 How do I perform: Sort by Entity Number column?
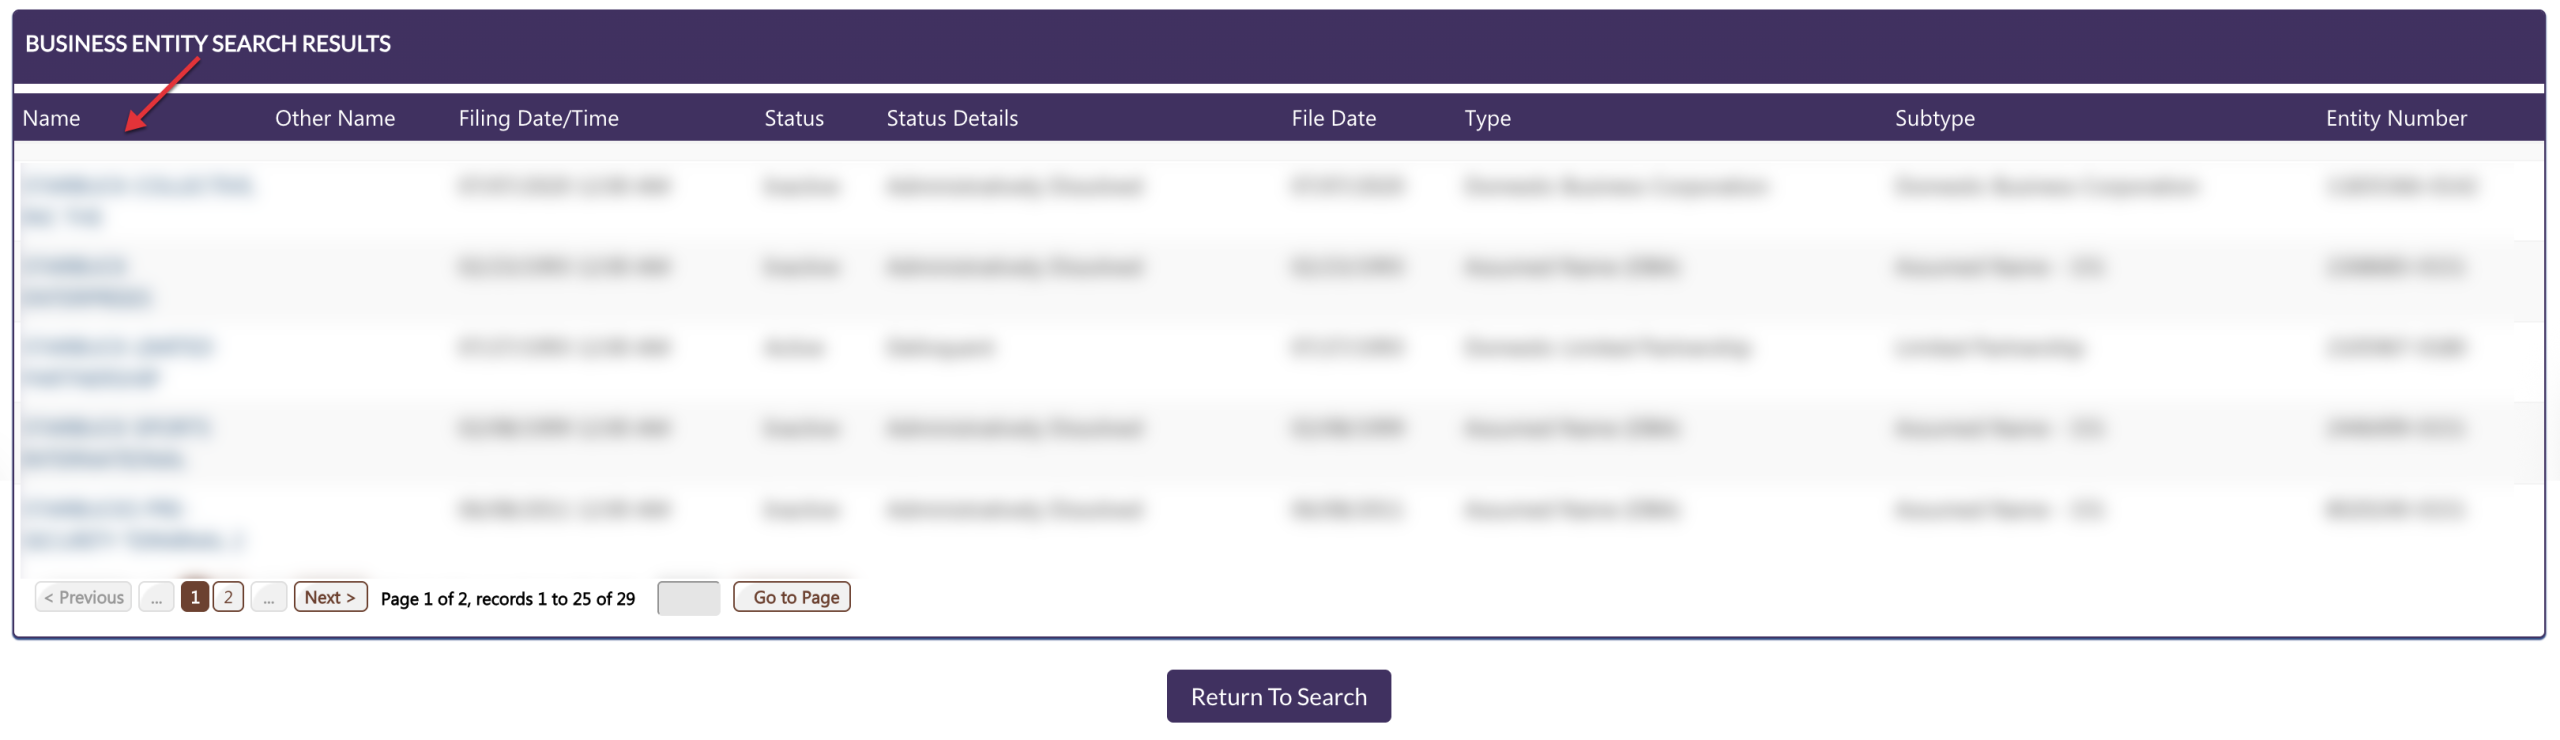point(2395,118)
